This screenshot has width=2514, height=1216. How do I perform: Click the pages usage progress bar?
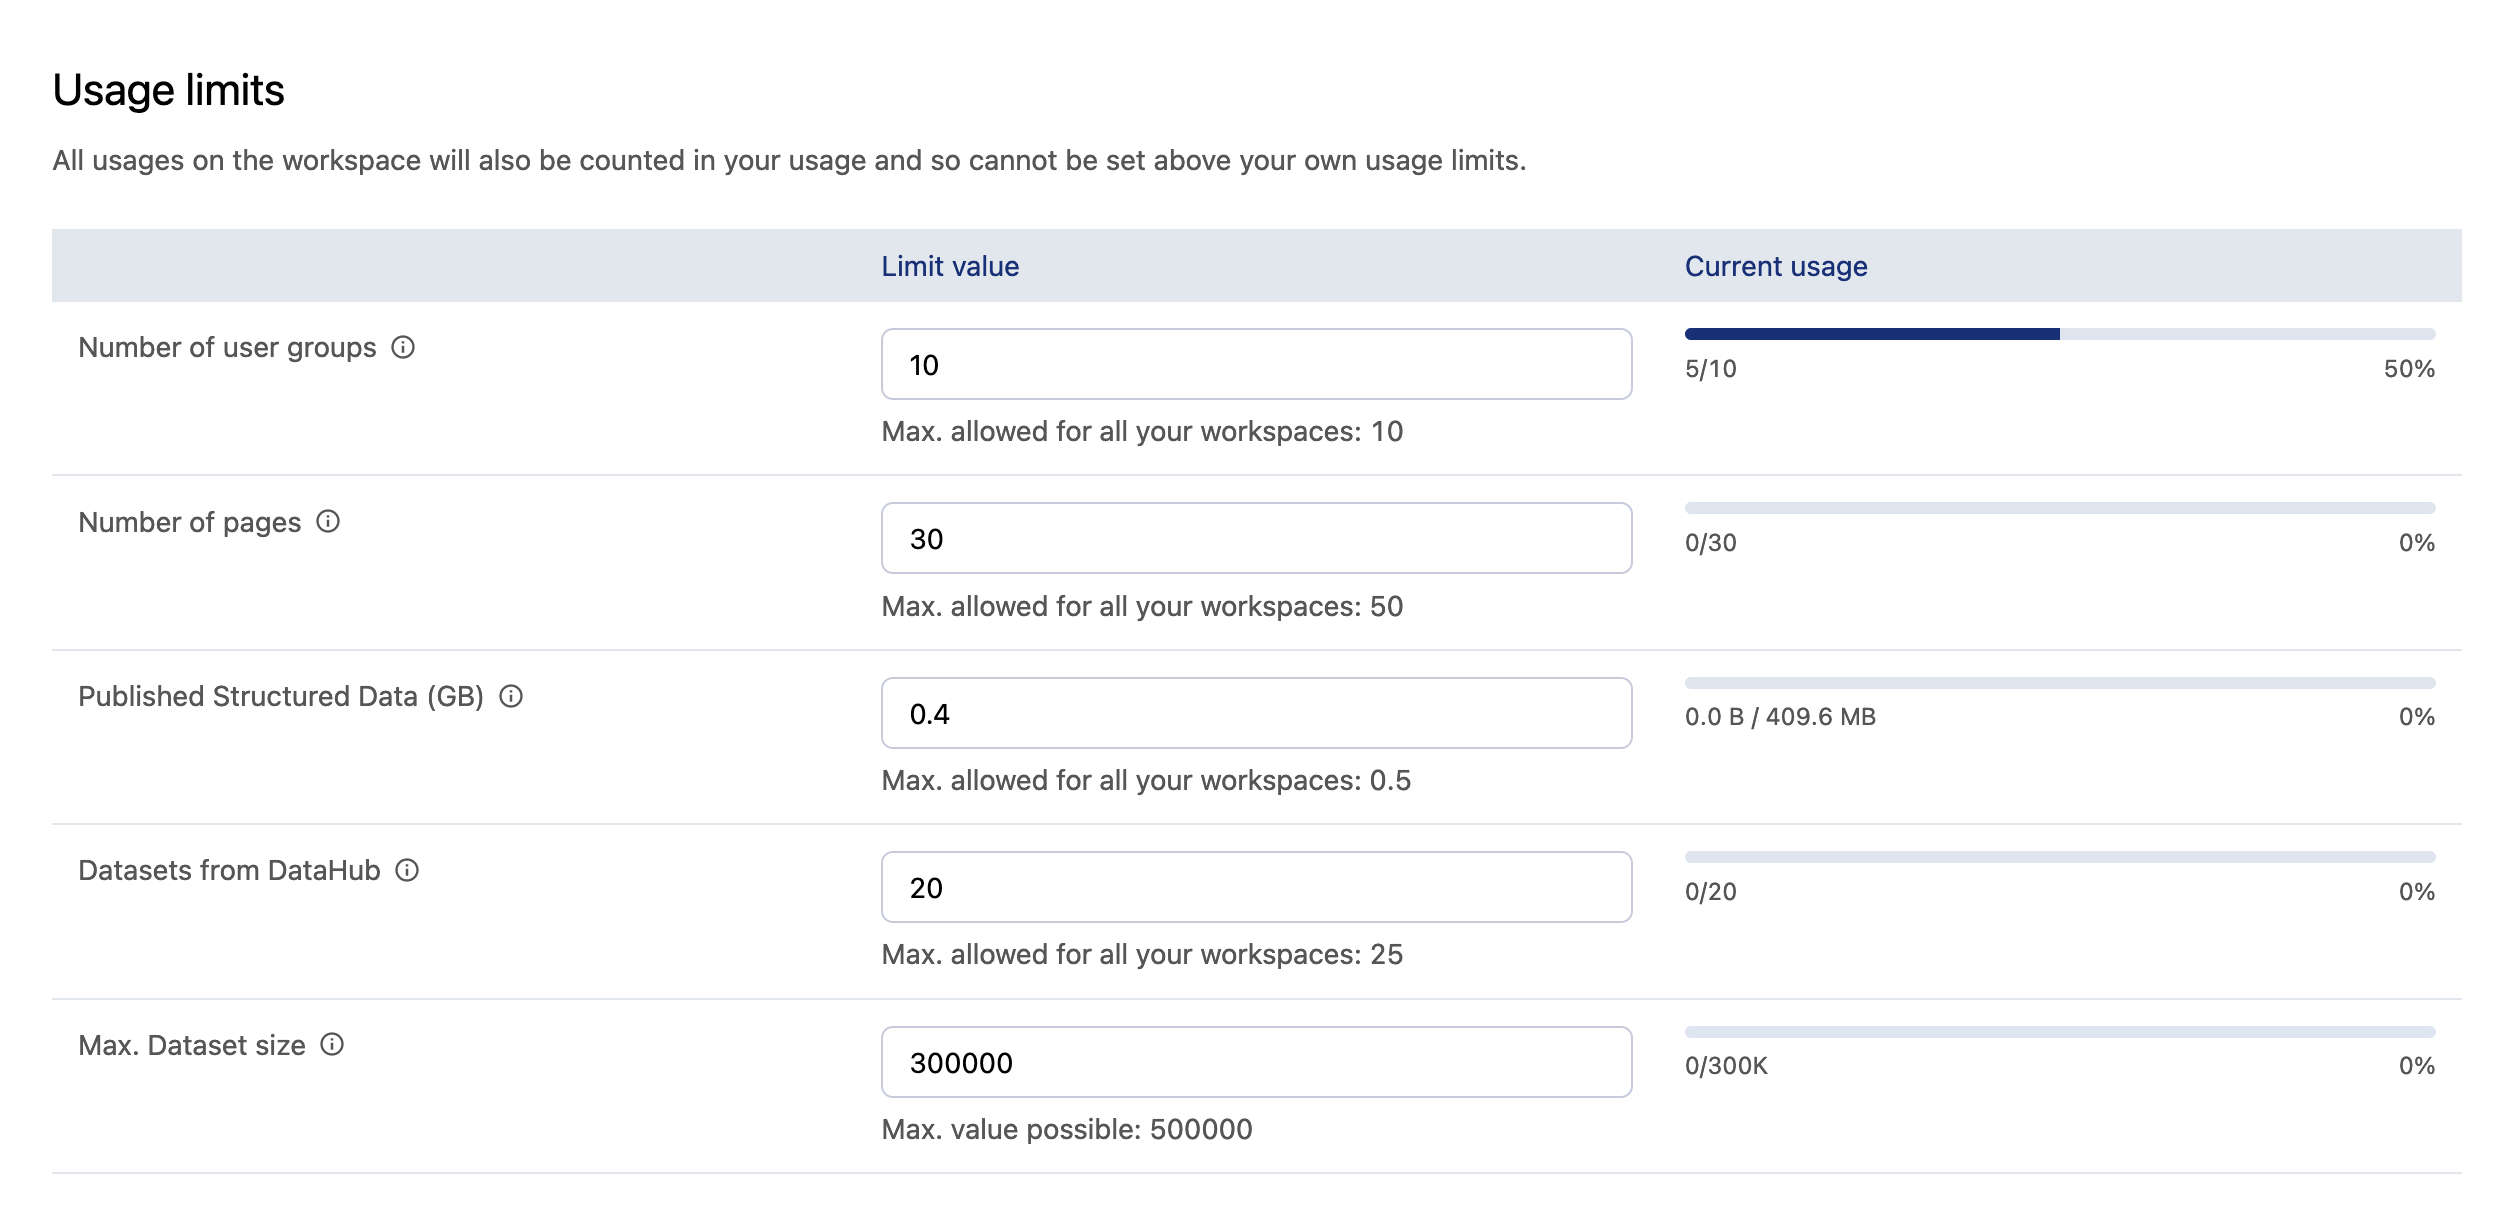[x=2059, y=508]
